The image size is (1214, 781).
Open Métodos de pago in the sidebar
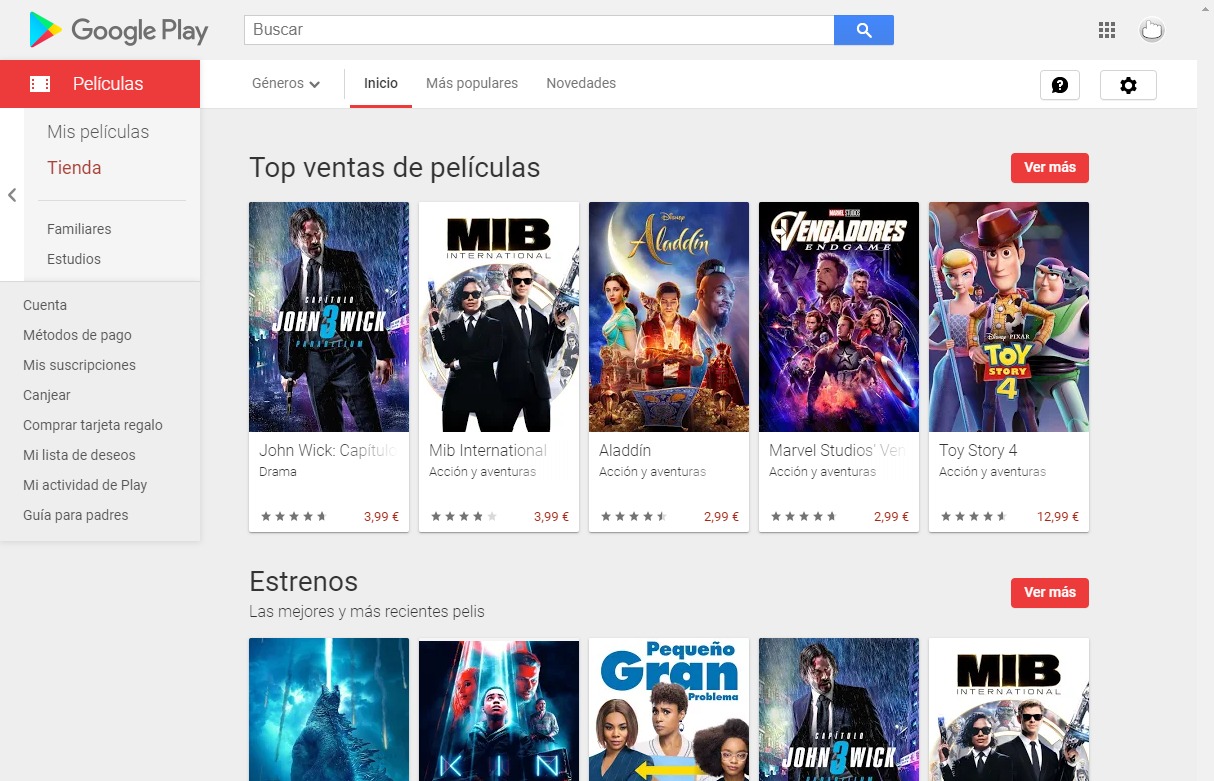pos(77,335)
